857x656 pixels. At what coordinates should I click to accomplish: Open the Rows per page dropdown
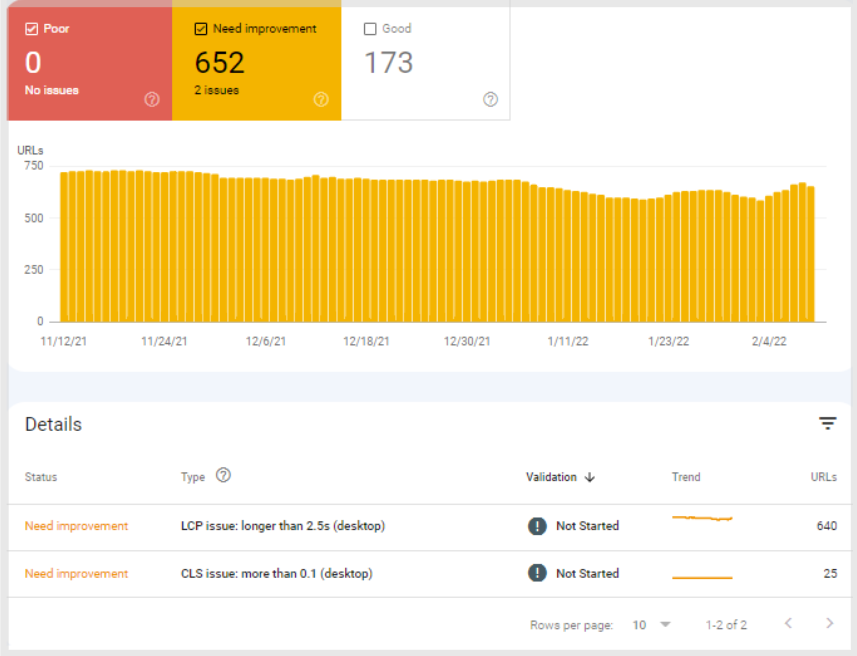click(x=652, y=625)
